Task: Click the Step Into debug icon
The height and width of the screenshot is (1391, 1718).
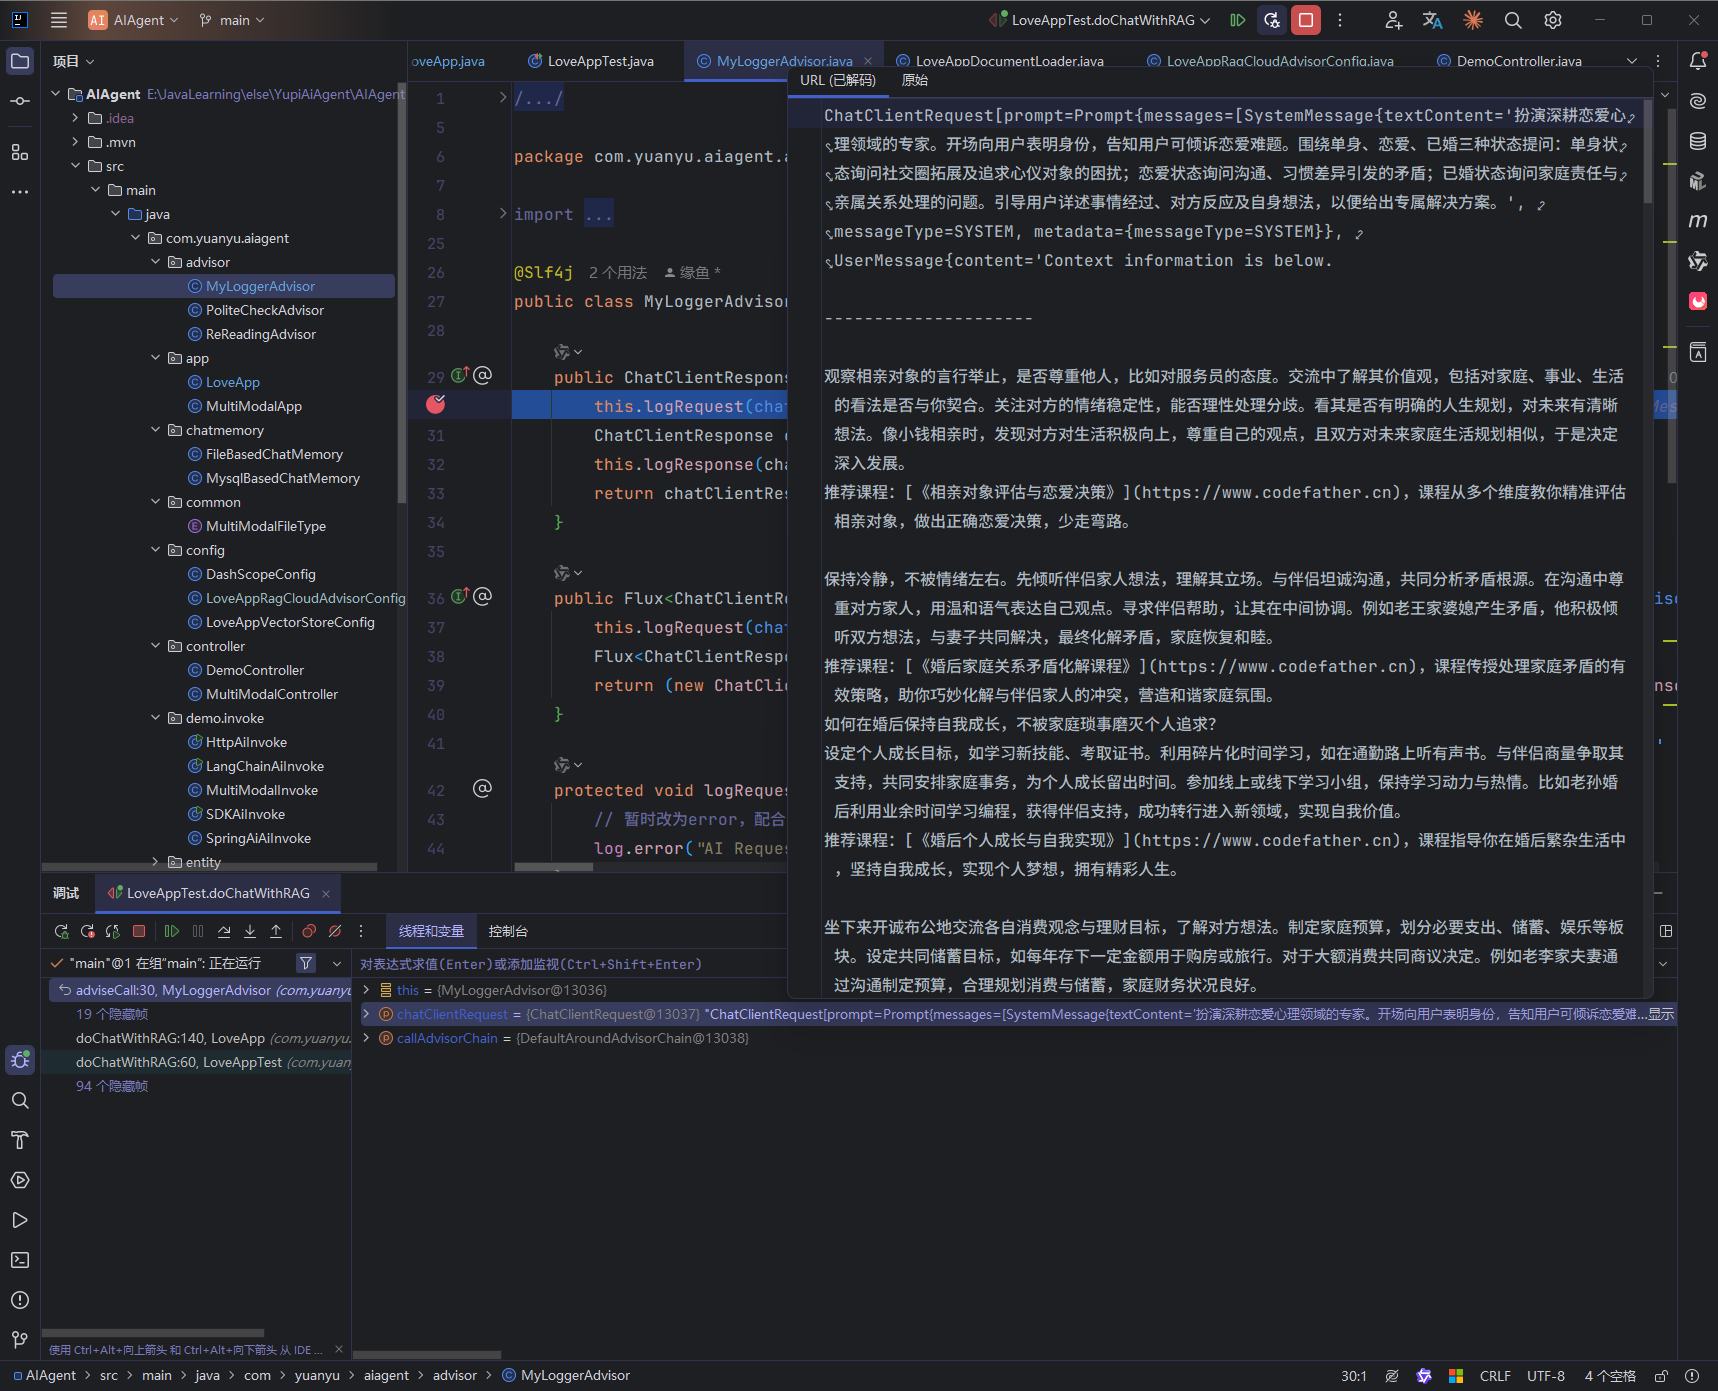Action: (250, 931)
